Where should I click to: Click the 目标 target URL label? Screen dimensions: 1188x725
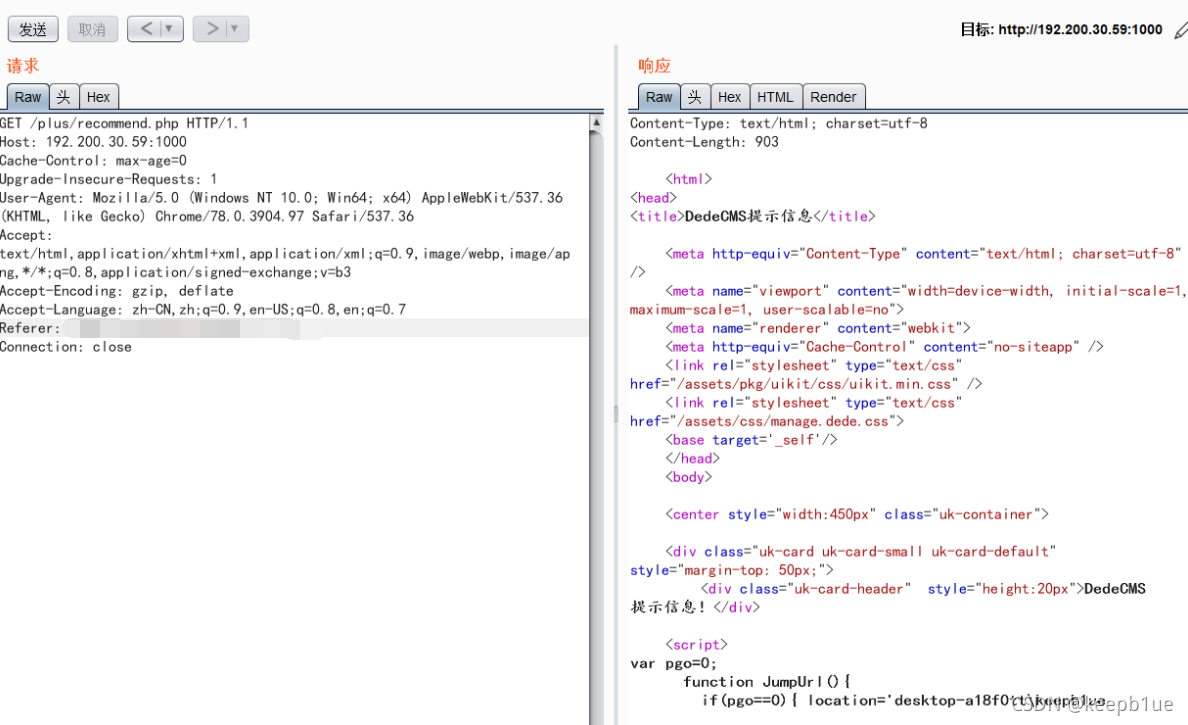click(x=1061, y=30)
